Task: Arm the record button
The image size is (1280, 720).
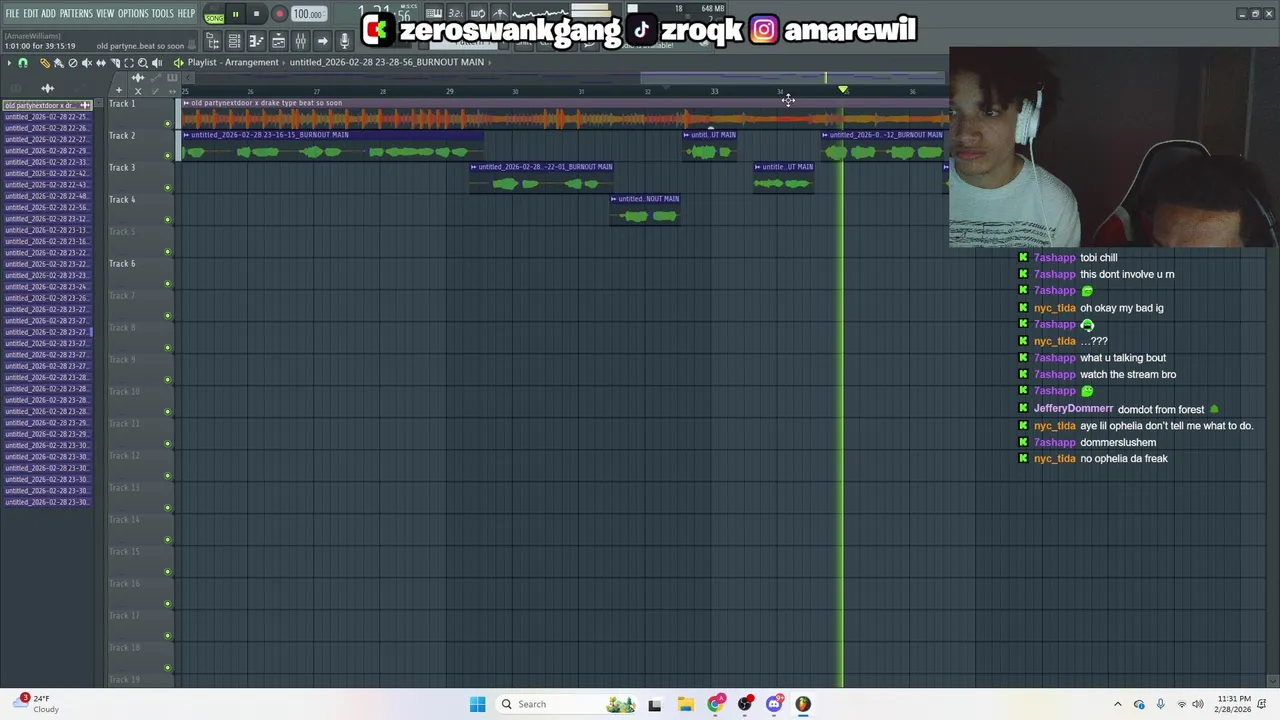Action: click(279, 15)
